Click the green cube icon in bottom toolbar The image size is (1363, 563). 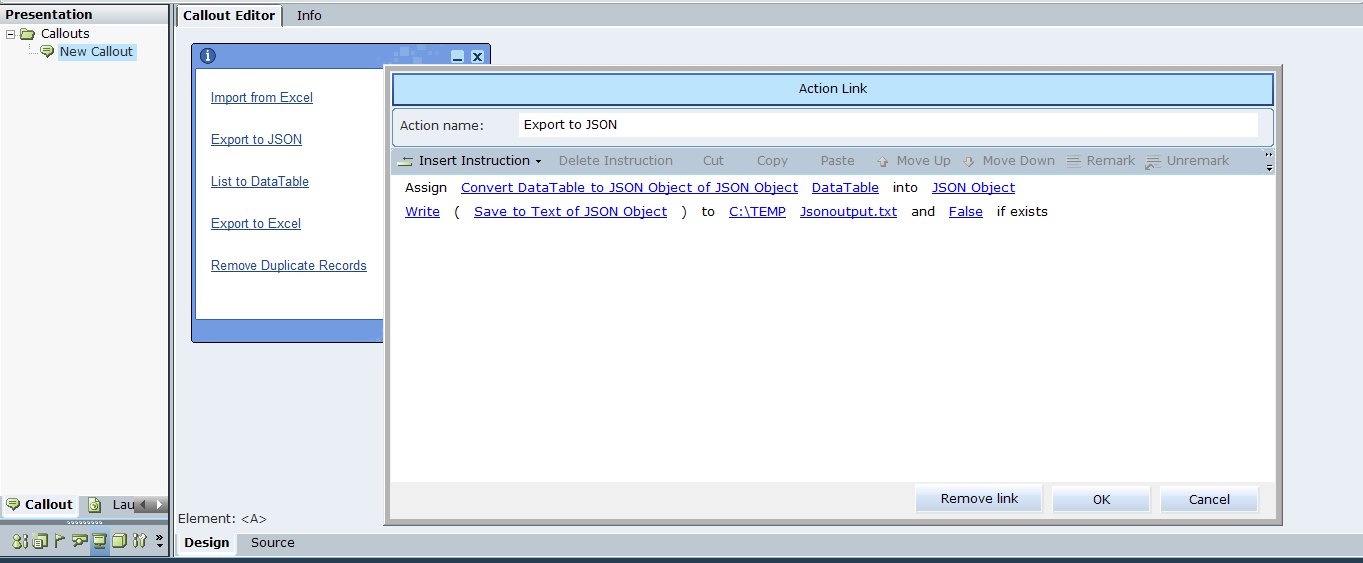pos(119,541)
